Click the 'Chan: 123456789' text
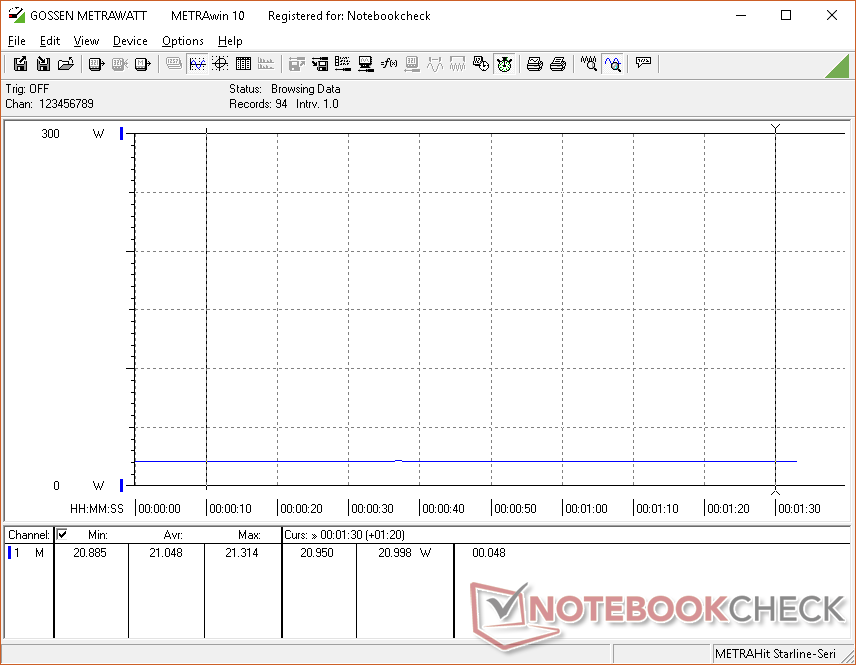856x665 pixels. coord(49,104)
